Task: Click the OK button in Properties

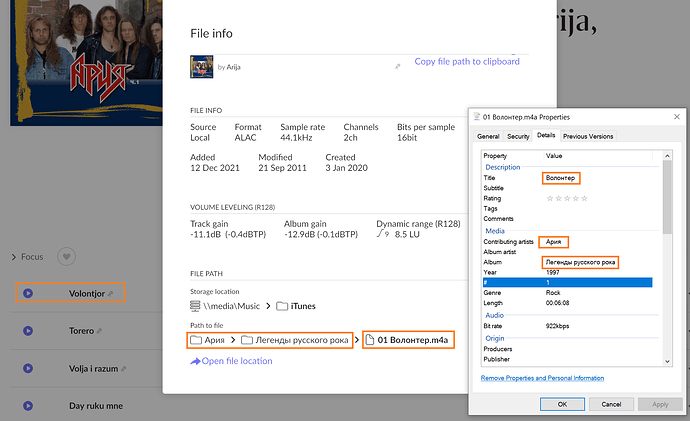Action: (562, 404)
